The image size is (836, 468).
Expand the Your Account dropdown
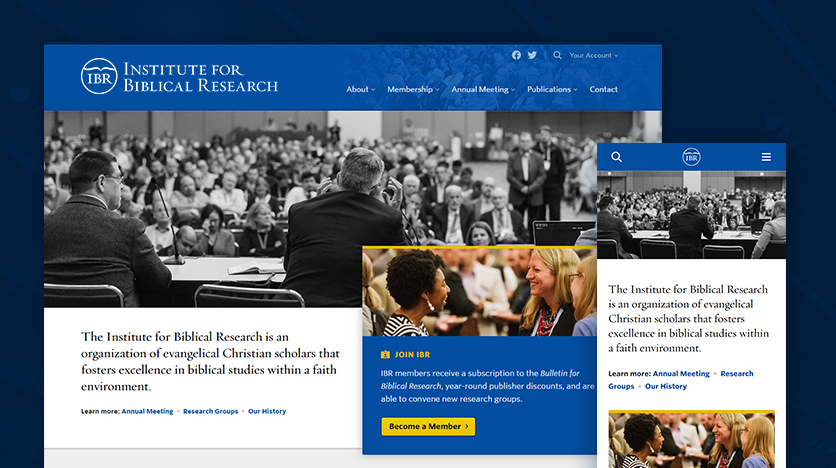(x=593, y=55)
